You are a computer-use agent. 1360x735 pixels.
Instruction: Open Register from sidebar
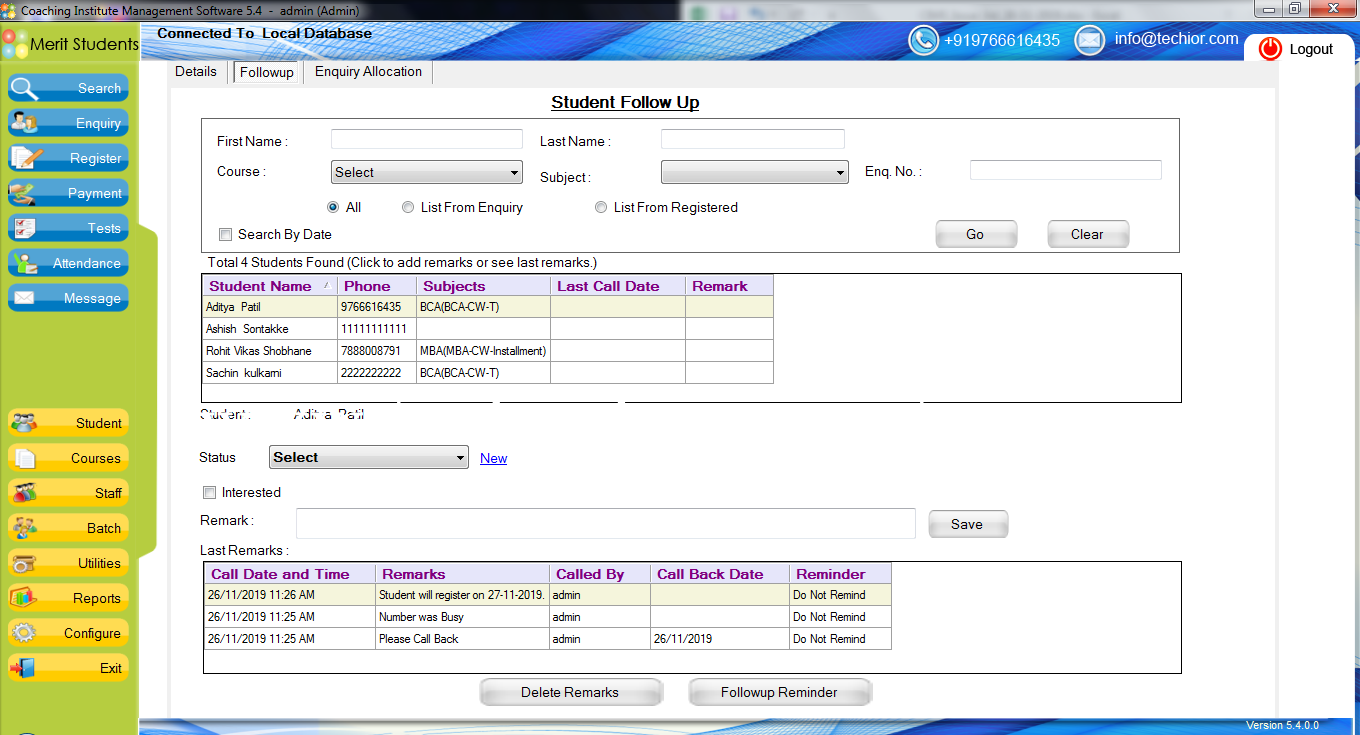click(x=69, y=158)
